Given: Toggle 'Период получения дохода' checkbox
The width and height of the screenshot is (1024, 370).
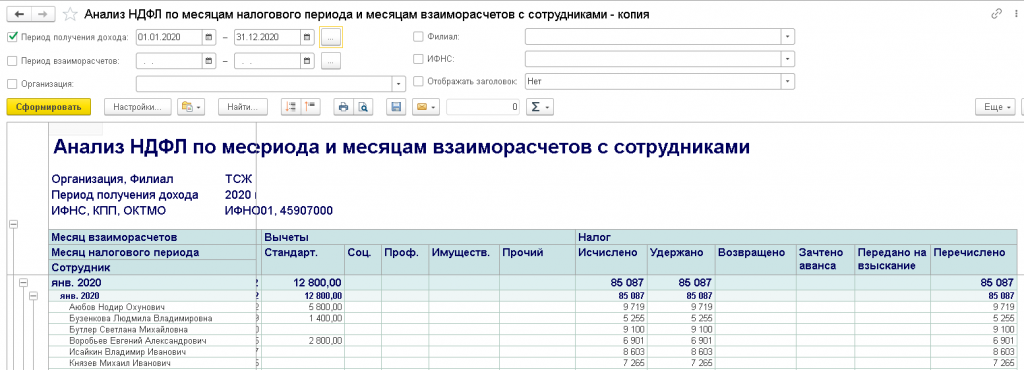Looking at the screenshot, I should pos(12,37).
